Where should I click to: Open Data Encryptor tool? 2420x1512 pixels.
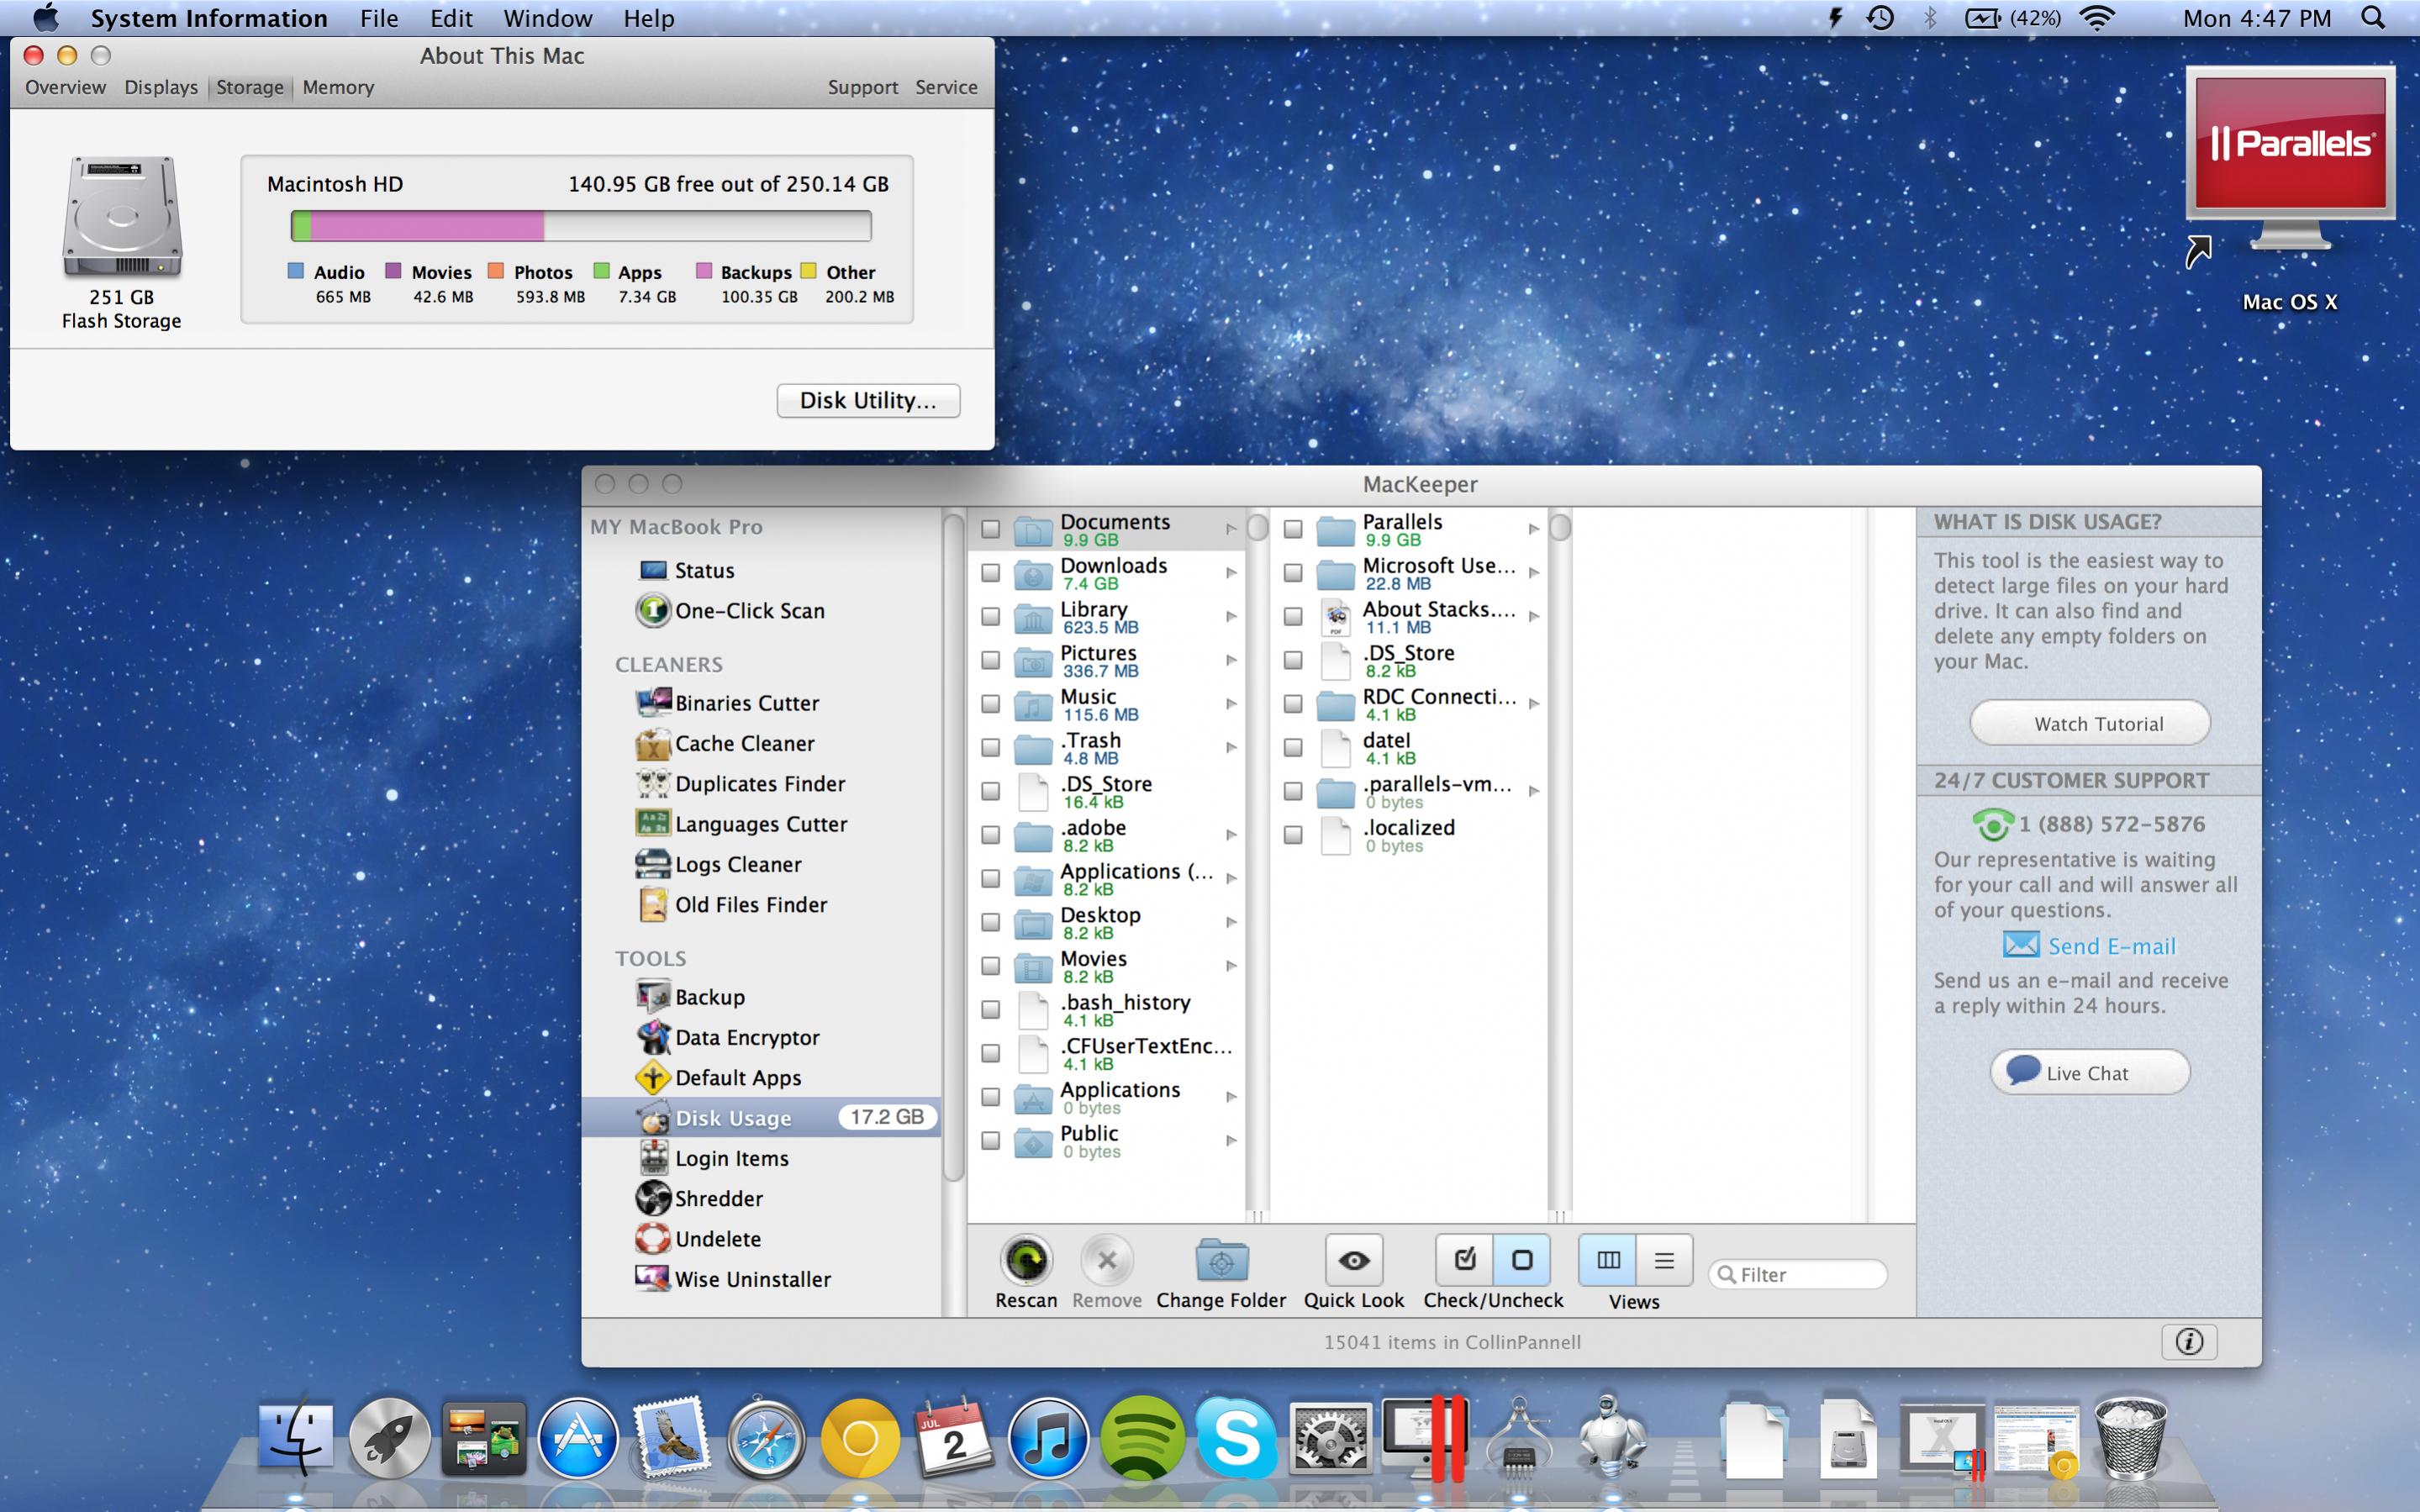(728, 1037)
